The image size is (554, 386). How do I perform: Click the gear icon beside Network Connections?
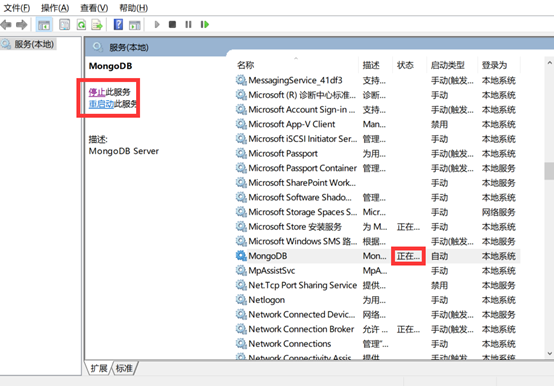241,344
